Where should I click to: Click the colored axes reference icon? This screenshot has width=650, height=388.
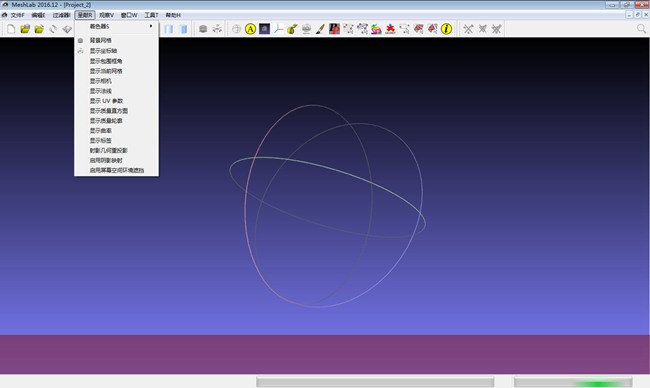point(278,29)
